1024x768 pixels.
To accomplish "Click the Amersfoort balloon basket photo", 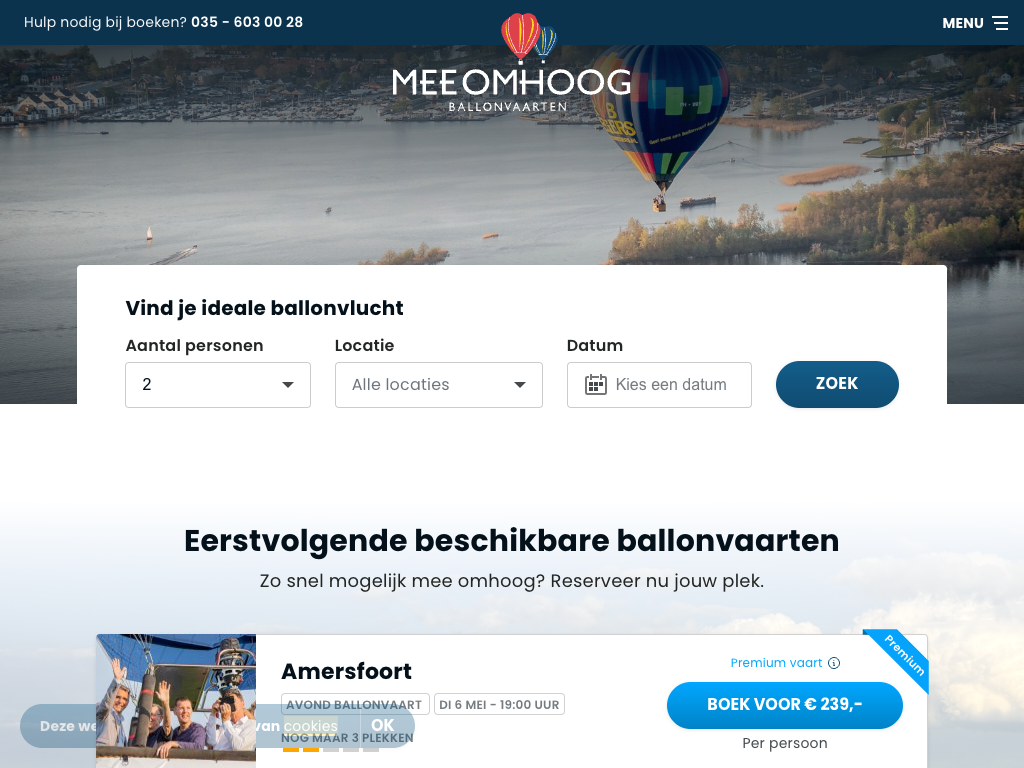I will click(x=176, y=701).
